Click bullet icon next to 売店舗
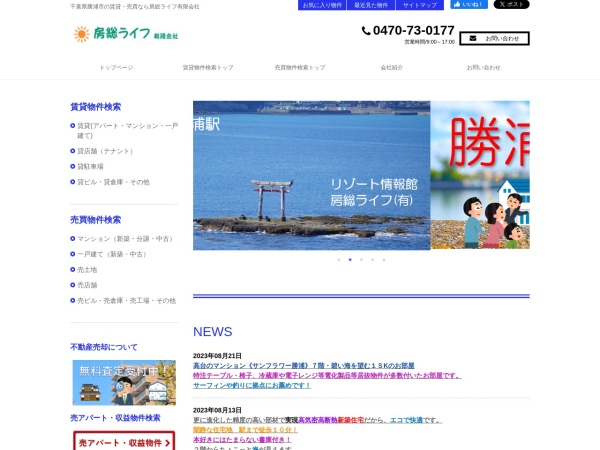This screenshot has height=450, width=600. point(73,285)
